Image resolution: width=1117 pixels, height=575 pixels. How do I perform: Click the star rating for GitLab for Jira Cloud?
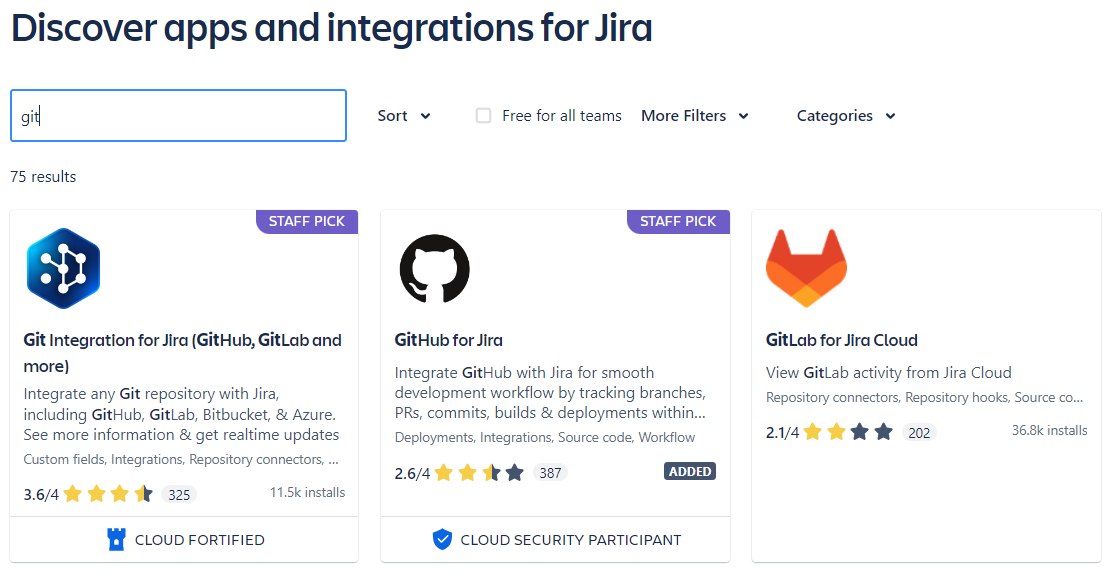click(x=848, y=432)
